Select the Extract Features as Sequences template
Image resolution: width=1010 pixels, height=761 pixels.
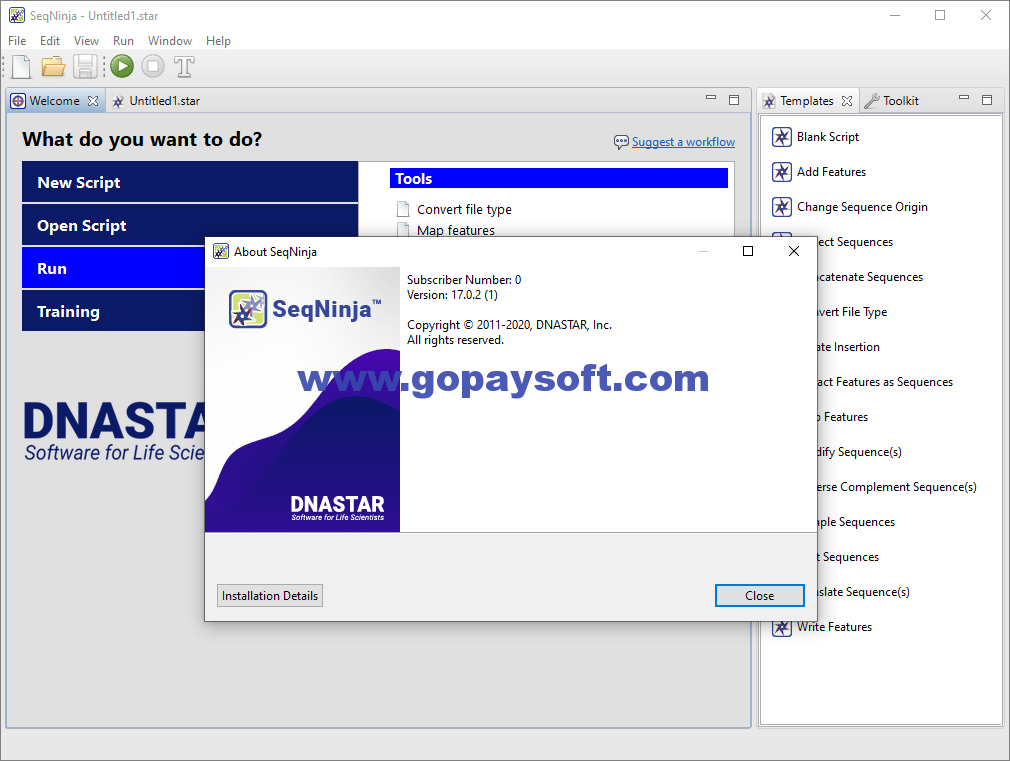pos(885,382)
